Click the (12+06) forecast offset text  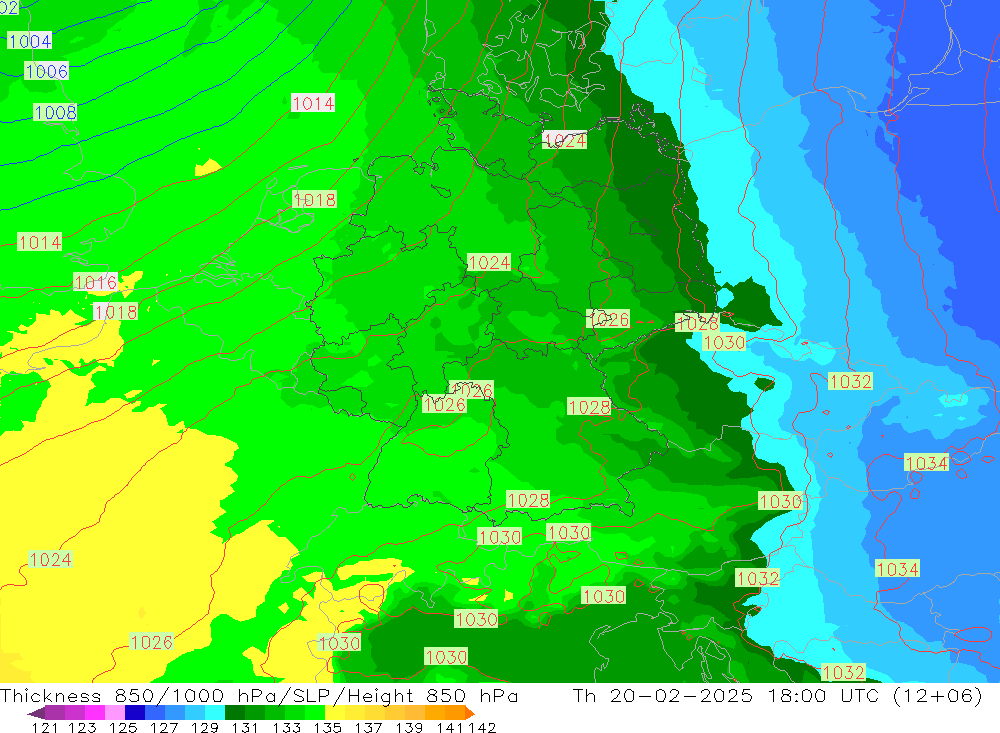pos(938,695)
